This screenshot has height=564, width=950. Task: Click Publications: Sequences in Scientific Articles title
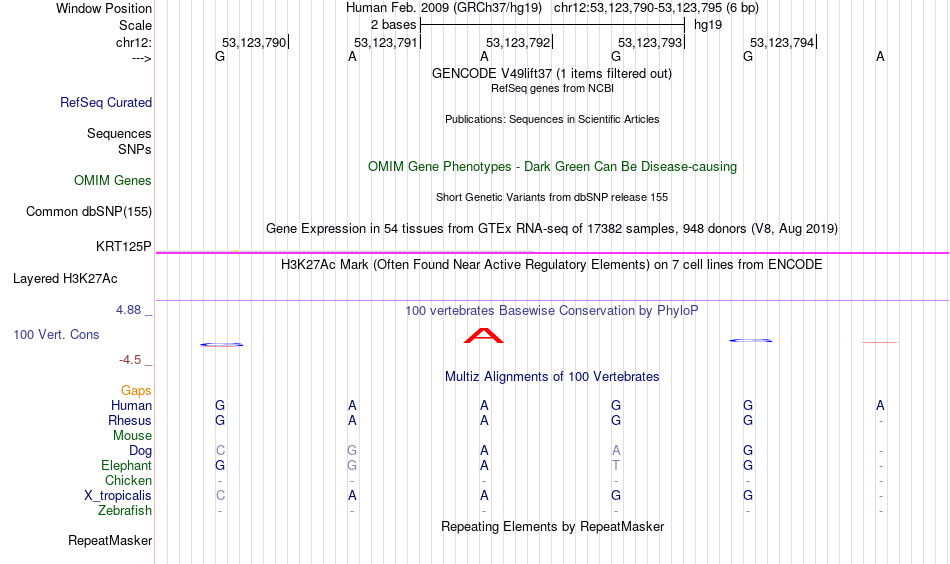pyautogui.click(x=552, y=119)
